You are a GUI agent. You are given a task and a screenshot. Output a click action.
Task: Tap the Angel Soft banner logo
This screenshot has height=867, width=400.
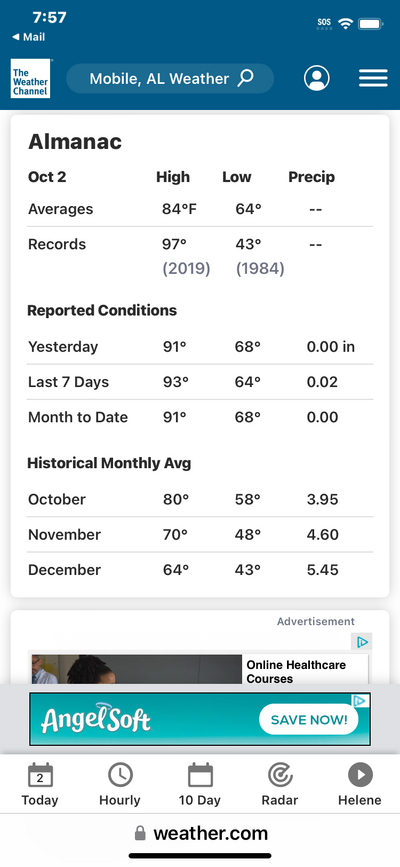(95, 719)
